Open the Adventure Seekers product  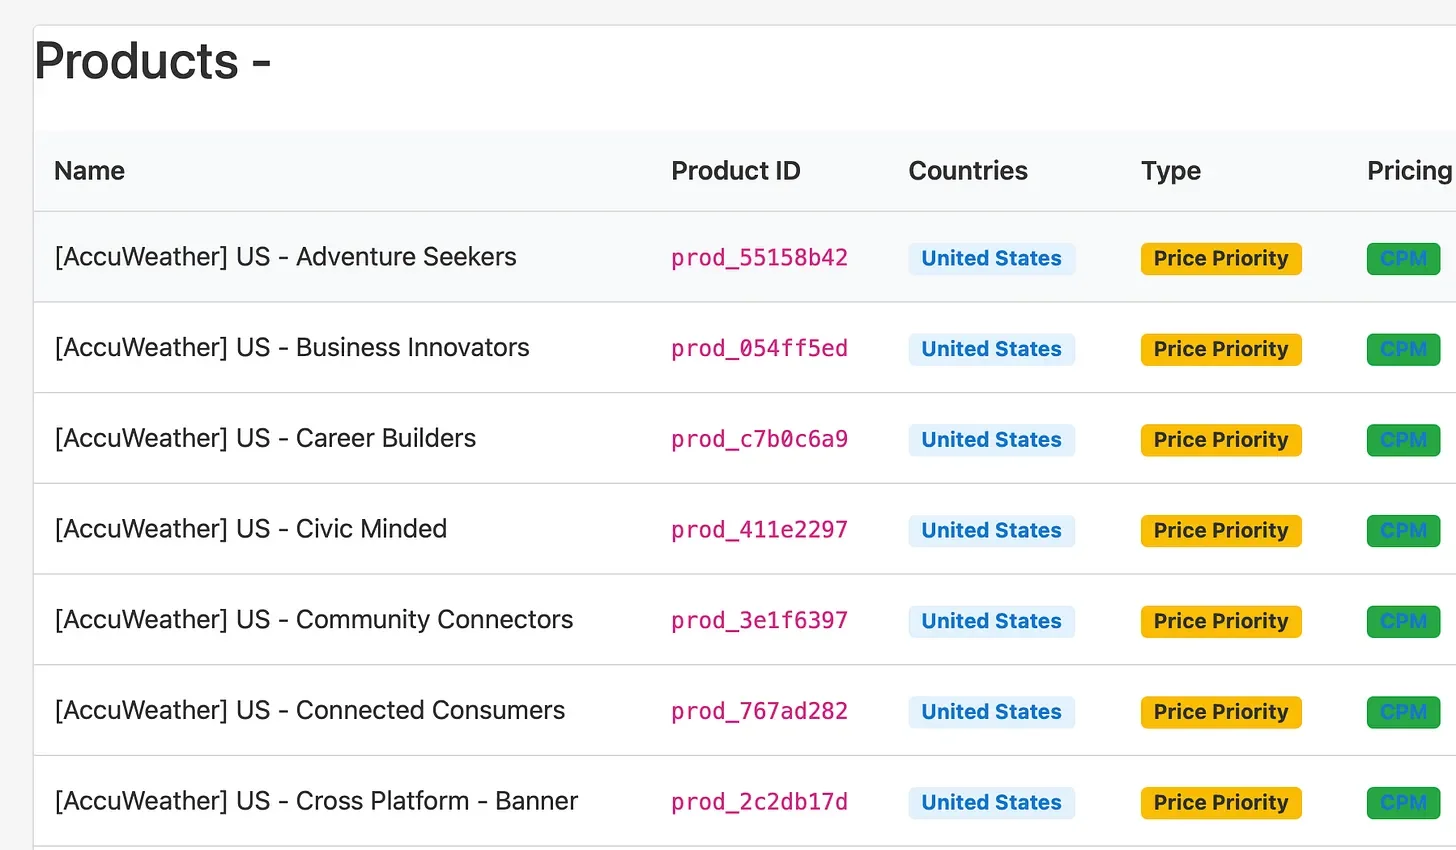point(285,257)
